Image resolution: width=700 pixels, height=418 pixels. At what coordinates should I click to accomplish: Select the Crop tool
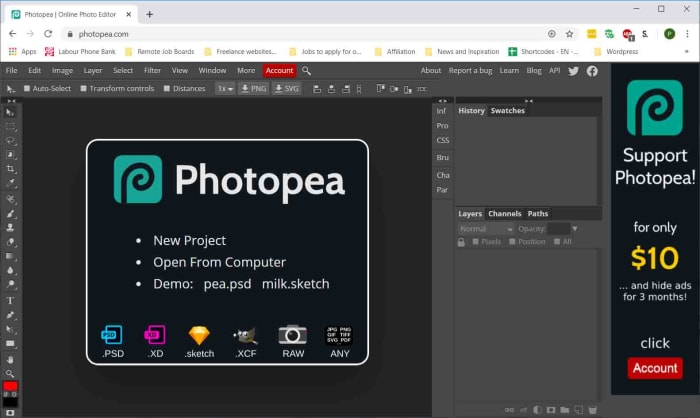coord(10,169)
